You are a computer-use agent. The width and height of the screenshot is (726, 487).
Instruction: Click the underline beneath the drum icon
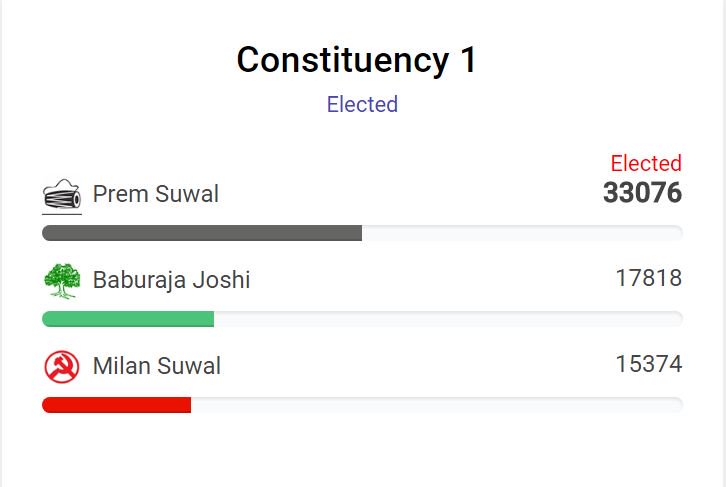62,214
